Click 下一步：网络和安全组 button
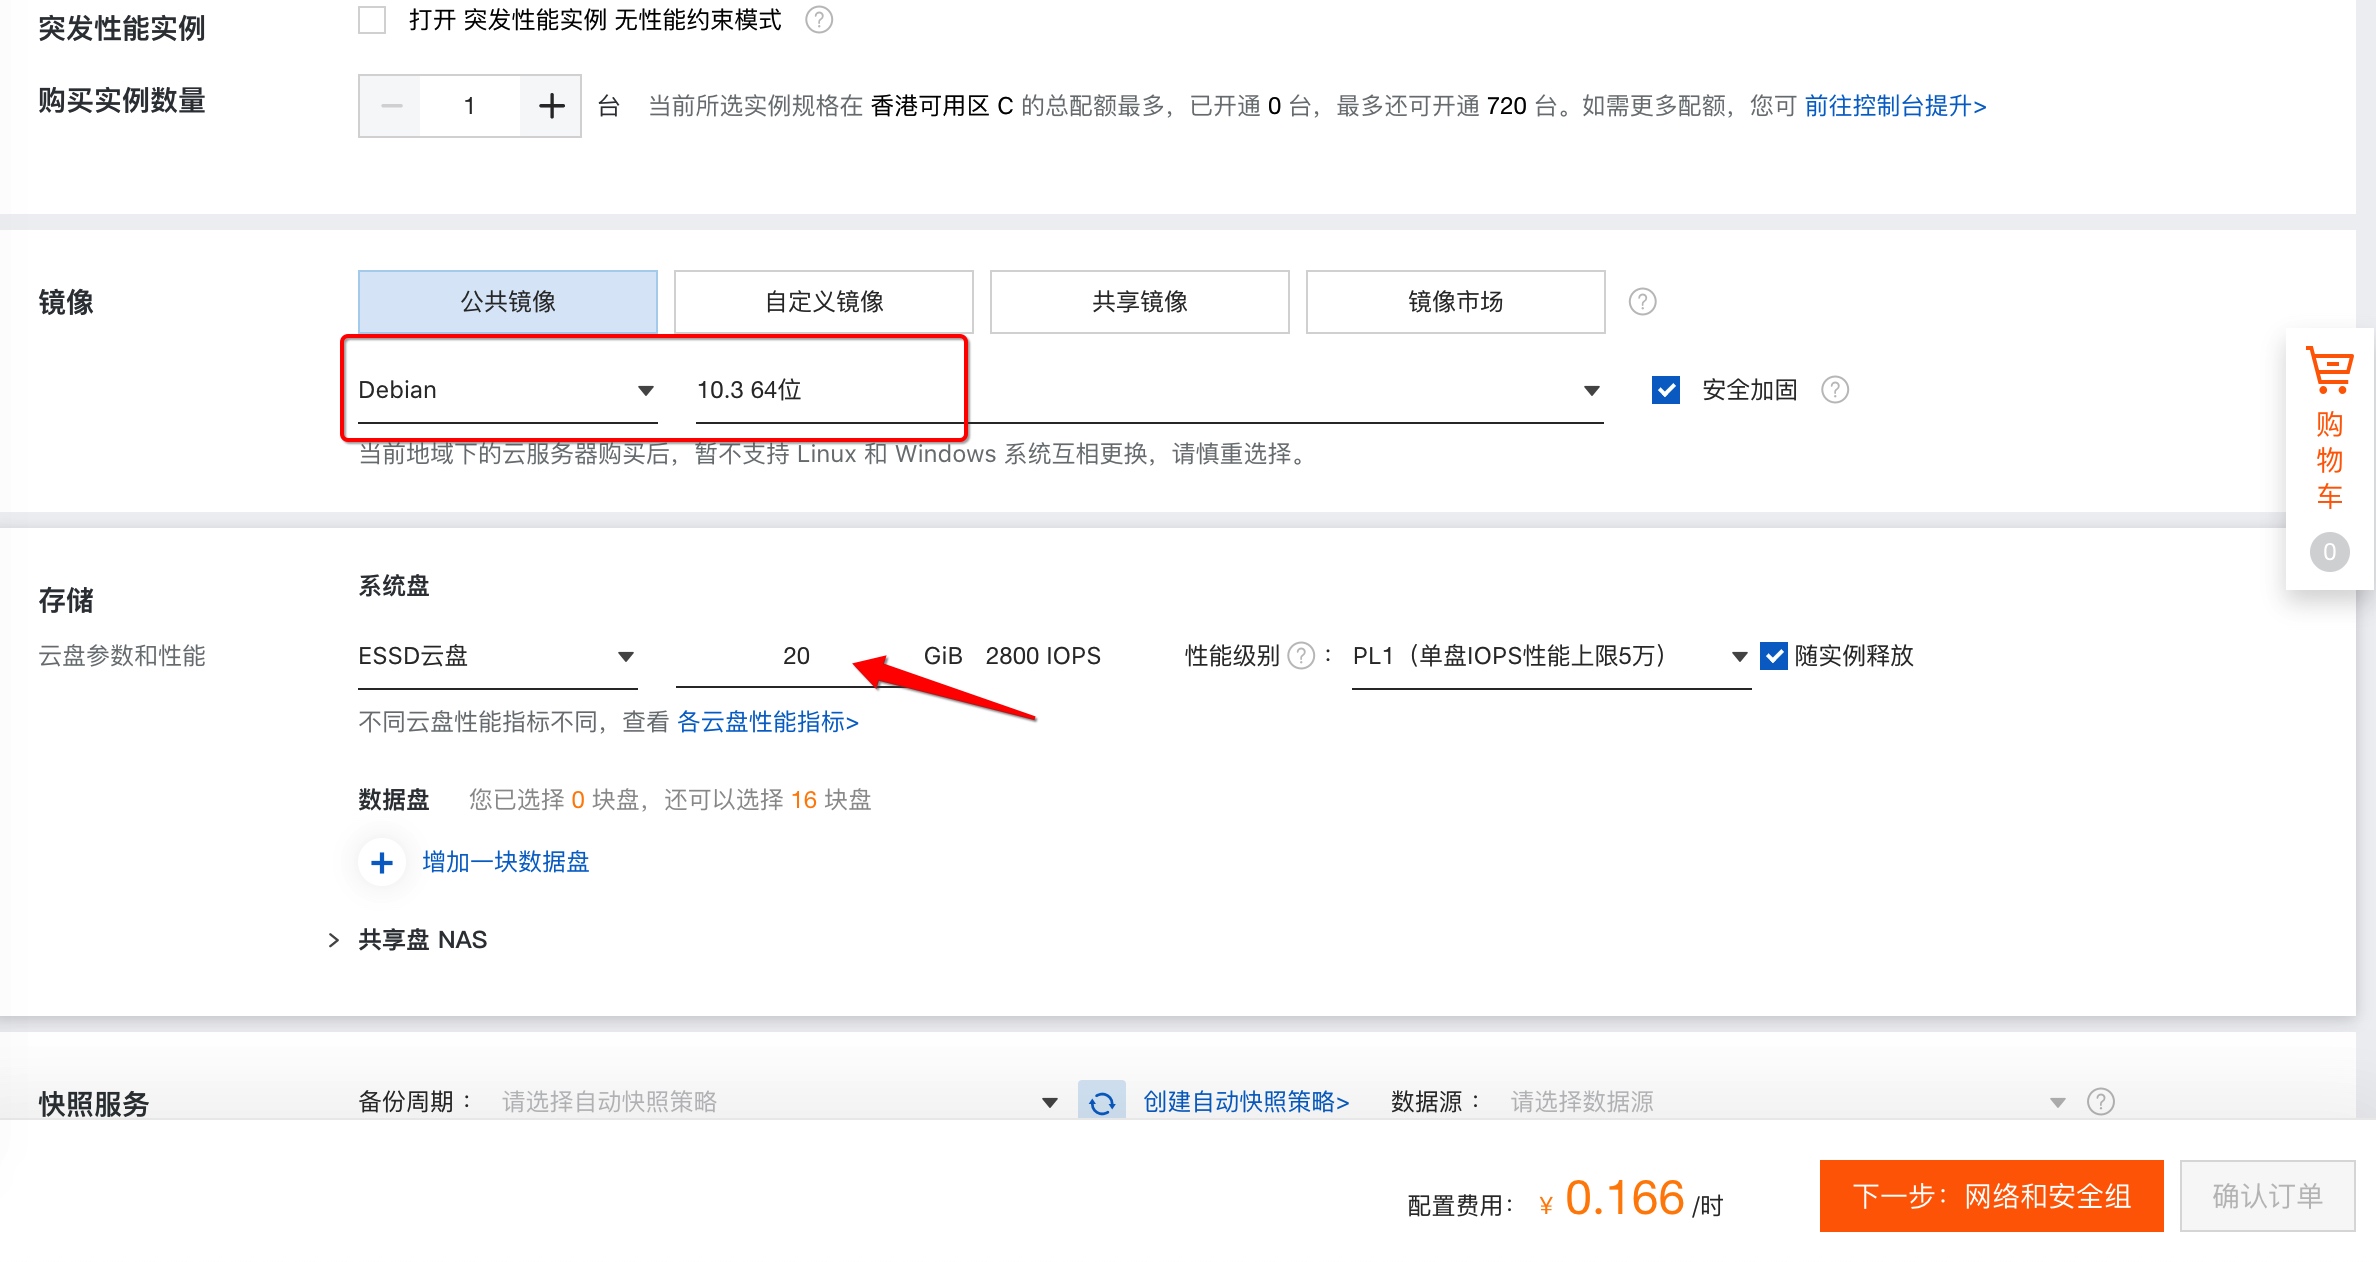The height and width of the screenshot is (1262, 2376). pos(1991,1196)
